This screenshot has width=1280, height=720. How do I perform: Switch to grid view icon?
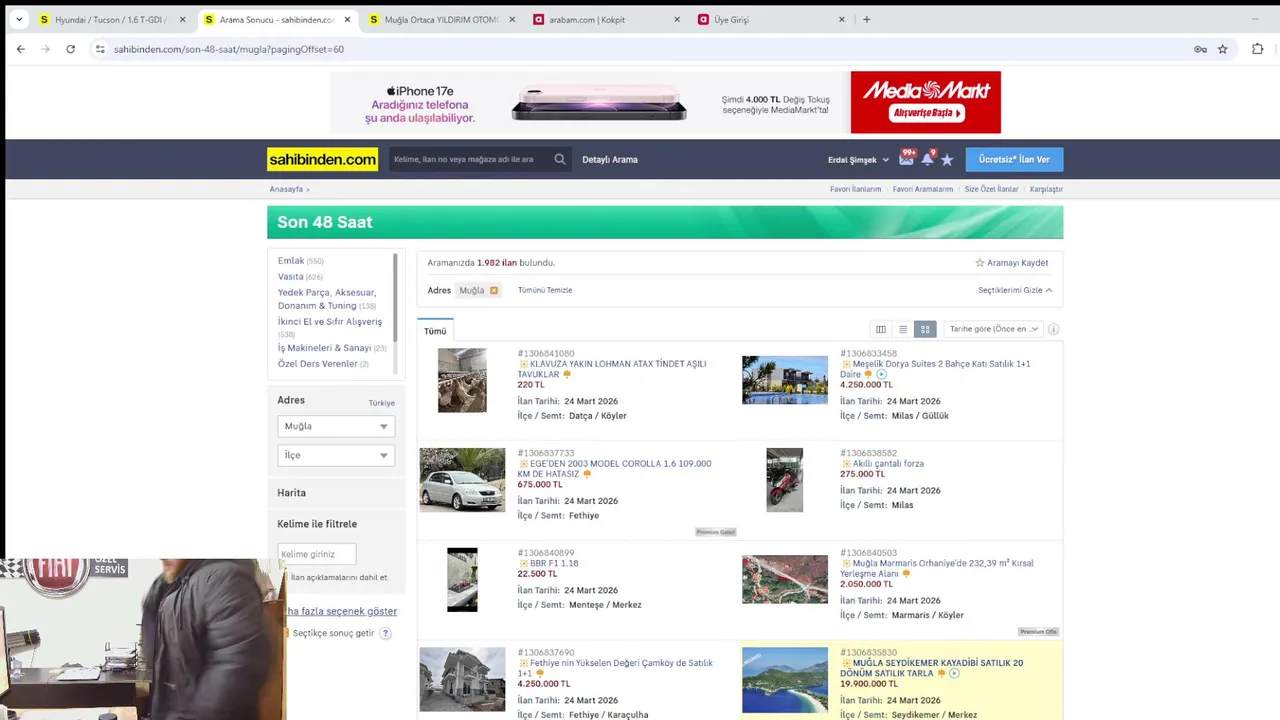tap(925, 329)
